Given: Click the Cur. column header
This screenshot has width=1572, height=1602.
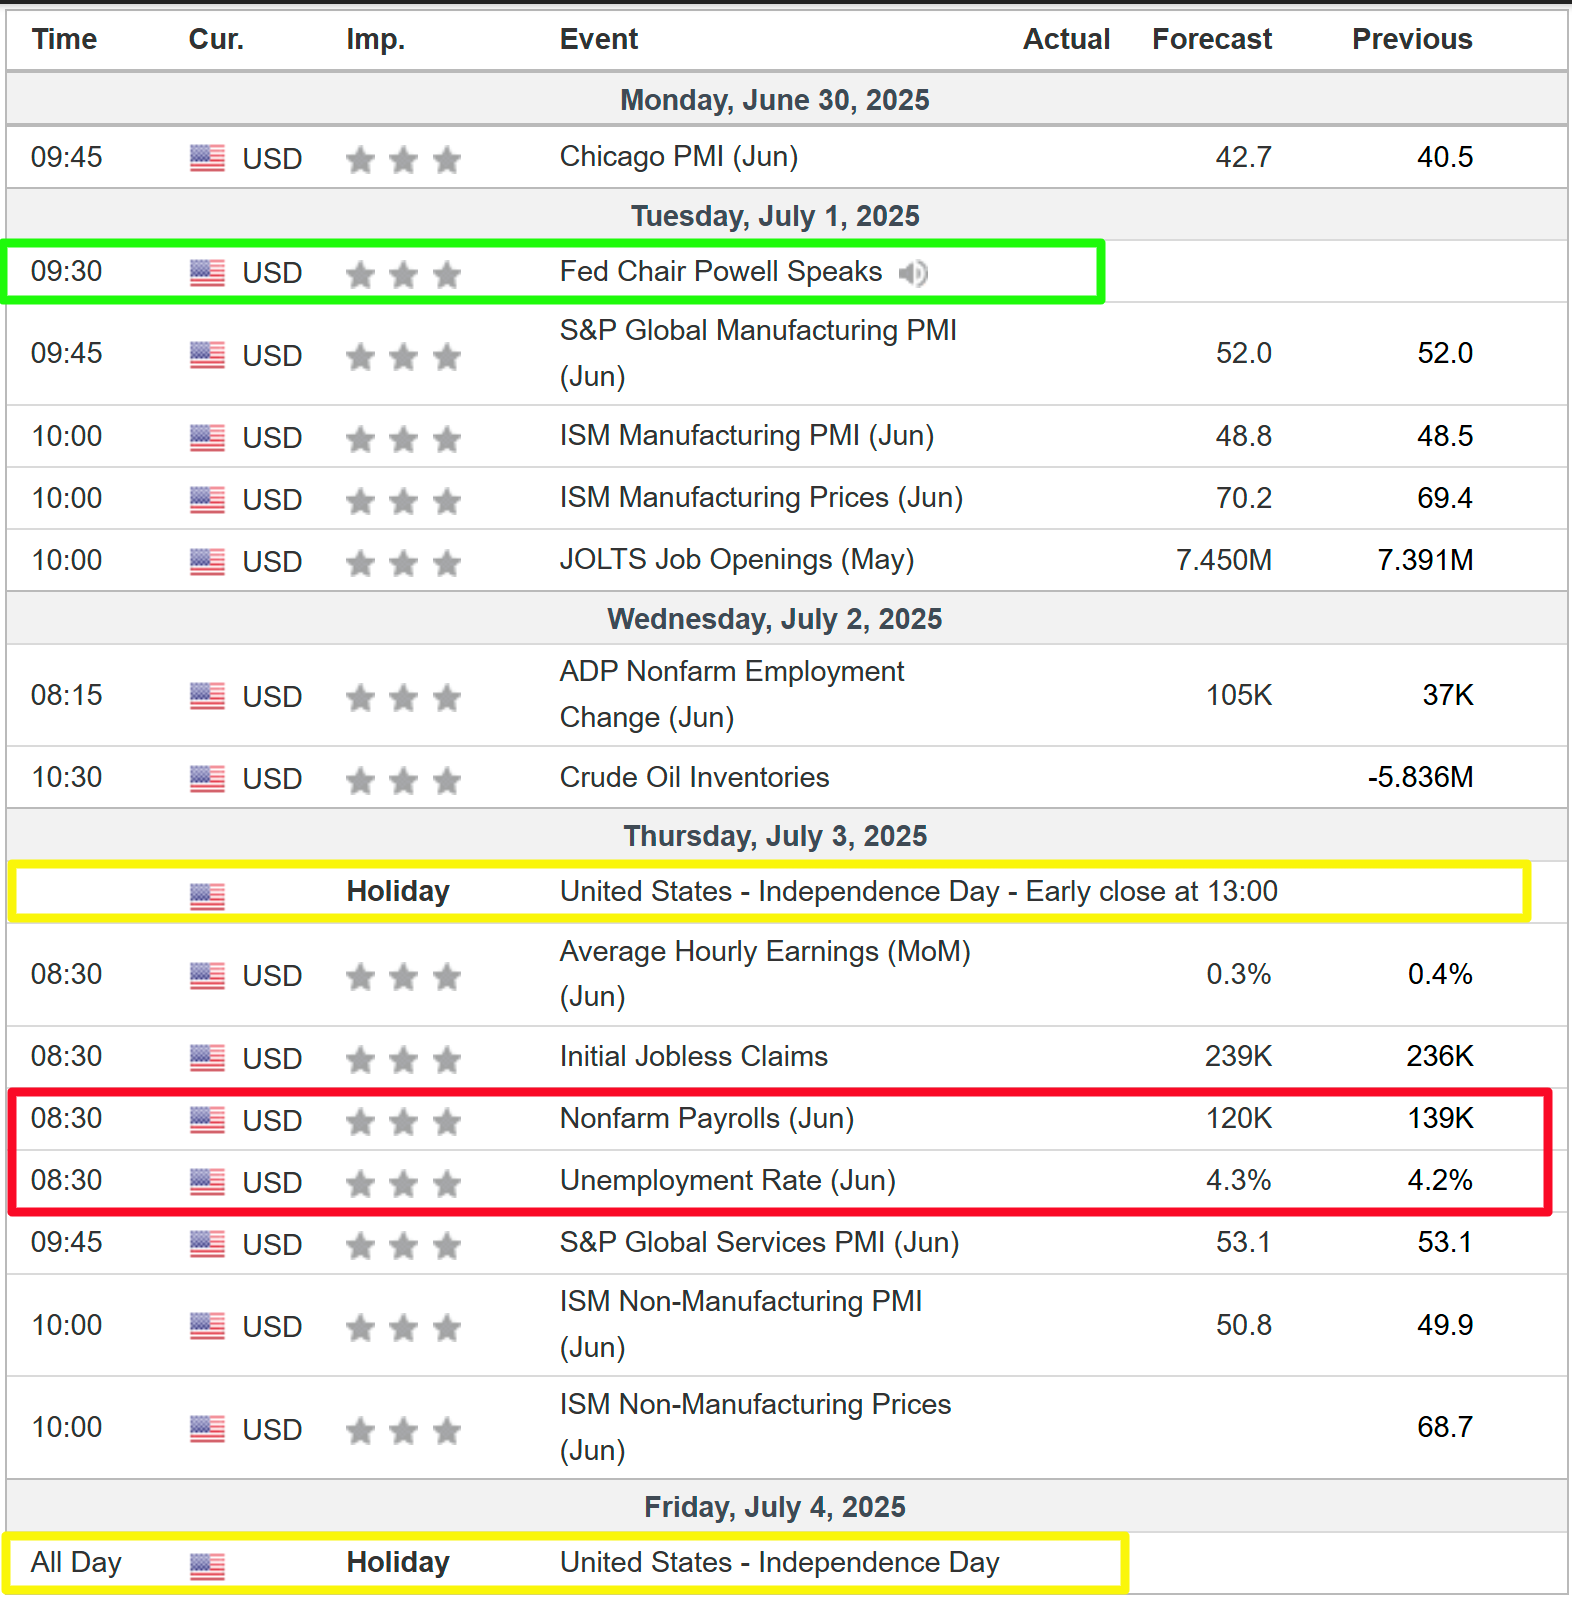Looking at the screenshot, I should pos(216,39).
